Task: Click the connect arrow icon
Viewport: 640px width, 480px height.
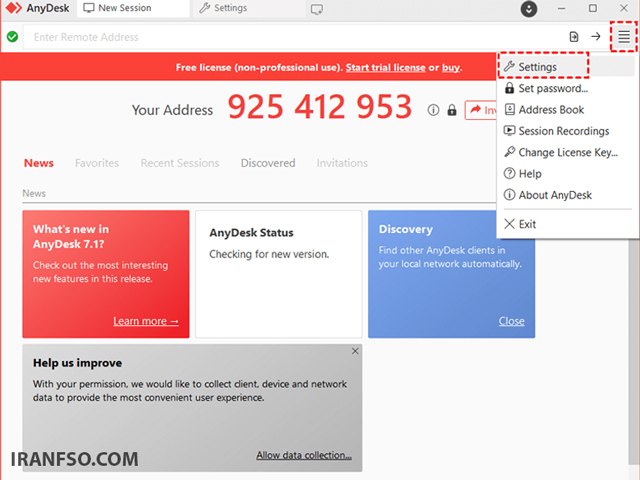Action: tap(596, 37)
